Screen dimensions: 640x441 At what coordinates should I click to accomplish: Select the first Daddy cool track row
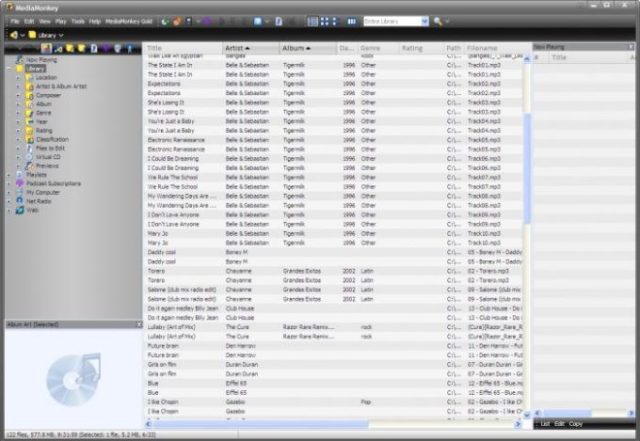point(333,252)
